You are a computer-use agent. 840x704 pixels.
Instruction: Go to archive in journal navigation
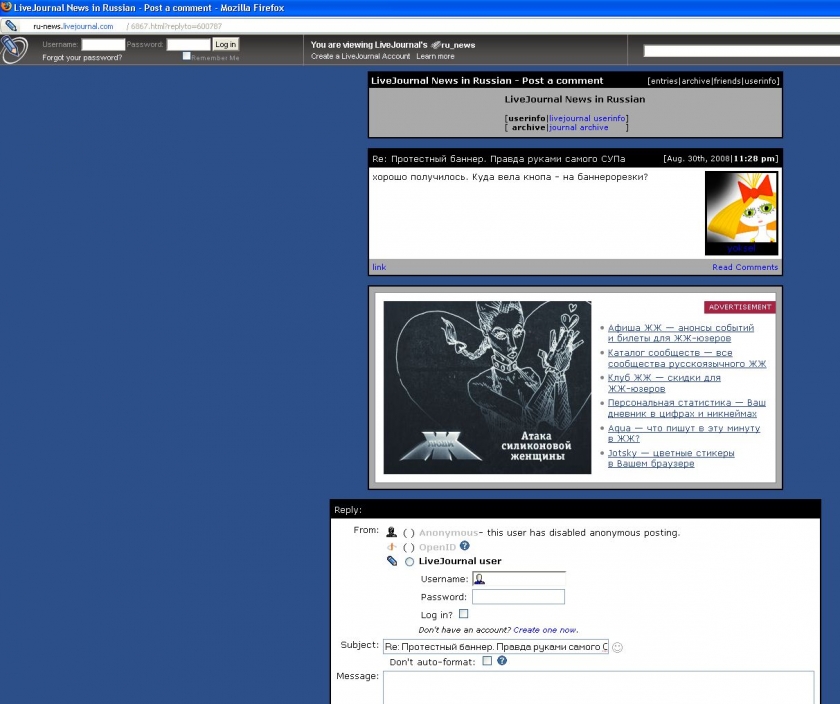click(696, 81)
